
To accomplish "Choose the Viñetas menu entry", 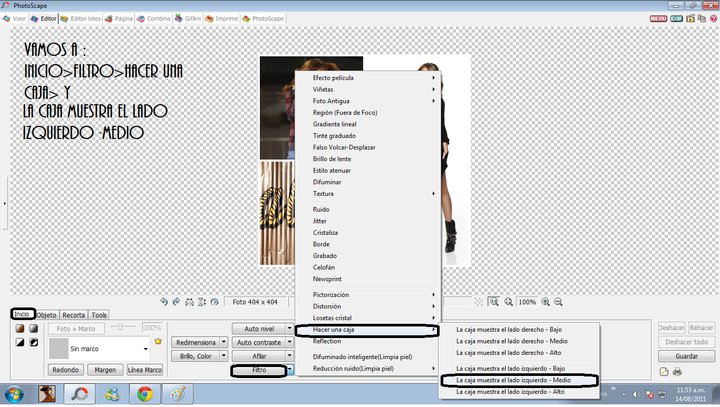I will click(367, 89).
